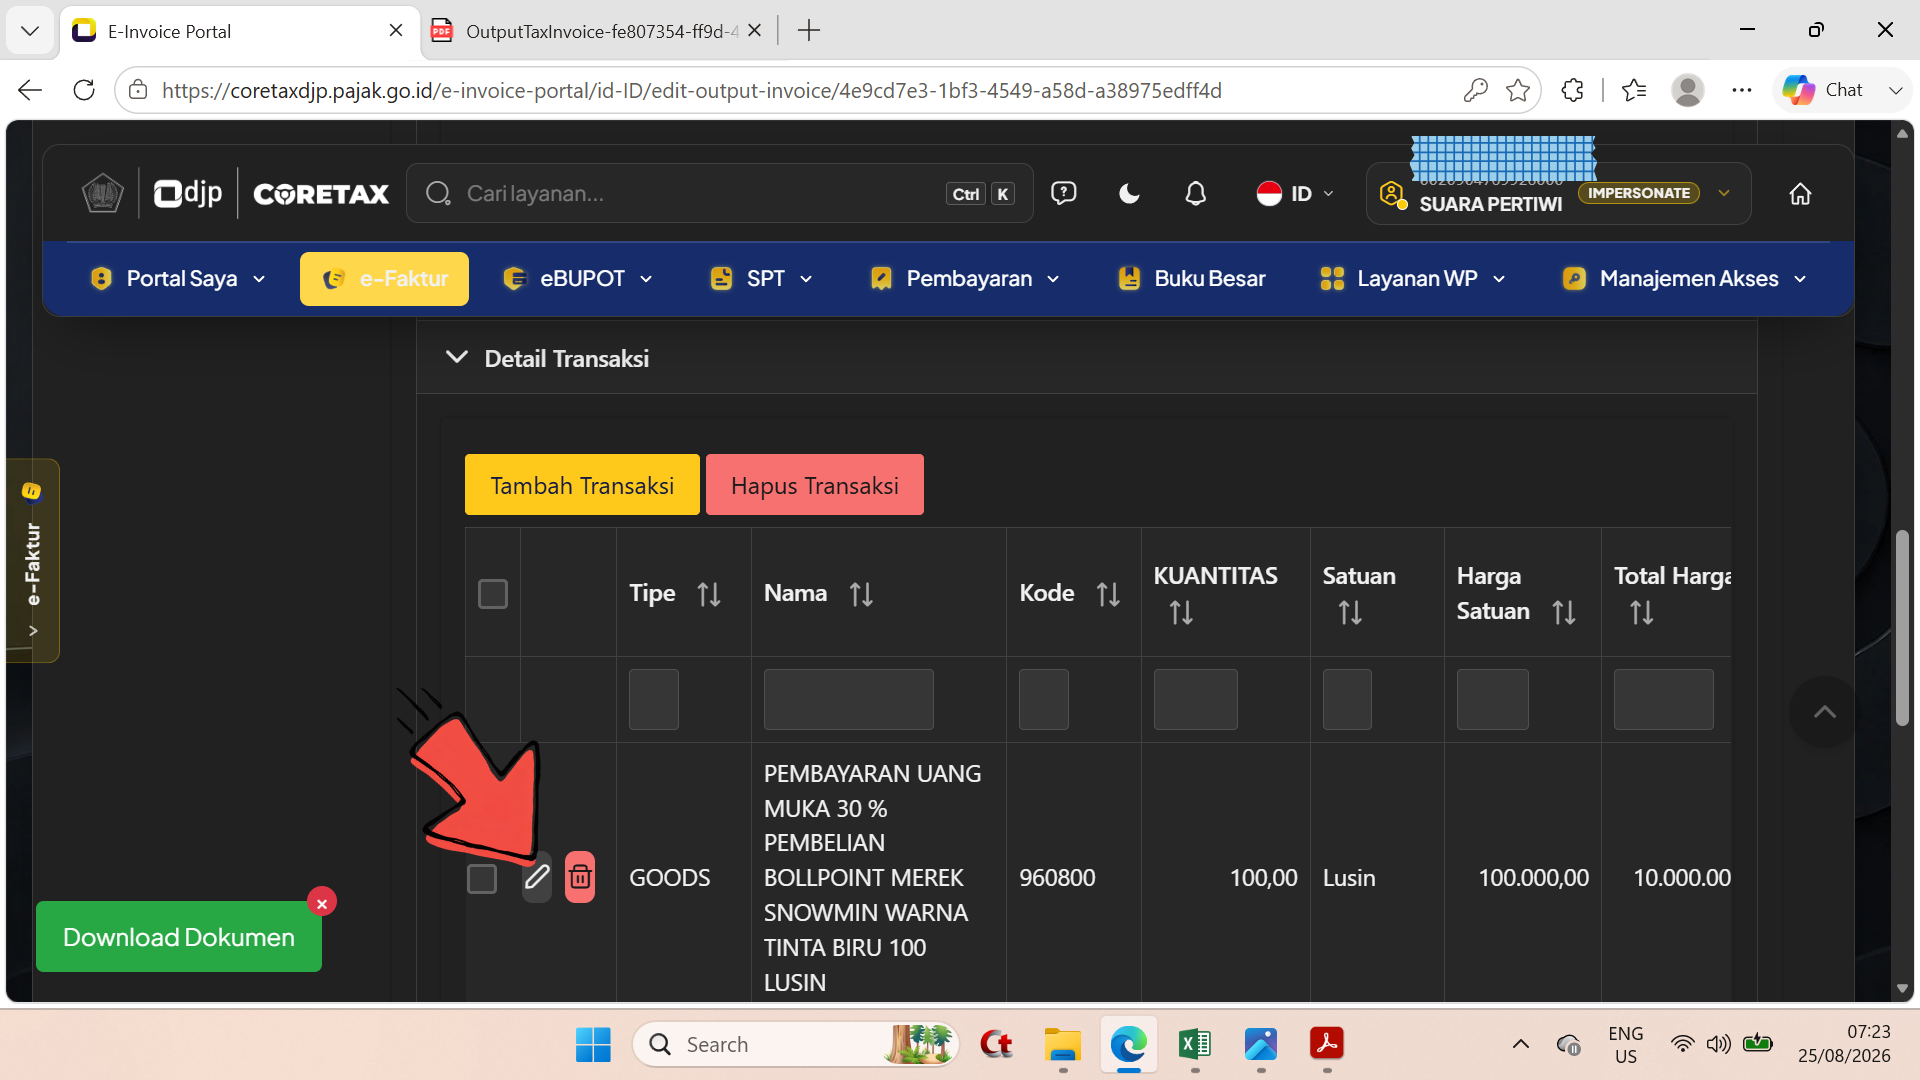Click the page vertical scrollbar thumb
The height and width of the screenshot is (1080, 1920).
coord(1902,627)
